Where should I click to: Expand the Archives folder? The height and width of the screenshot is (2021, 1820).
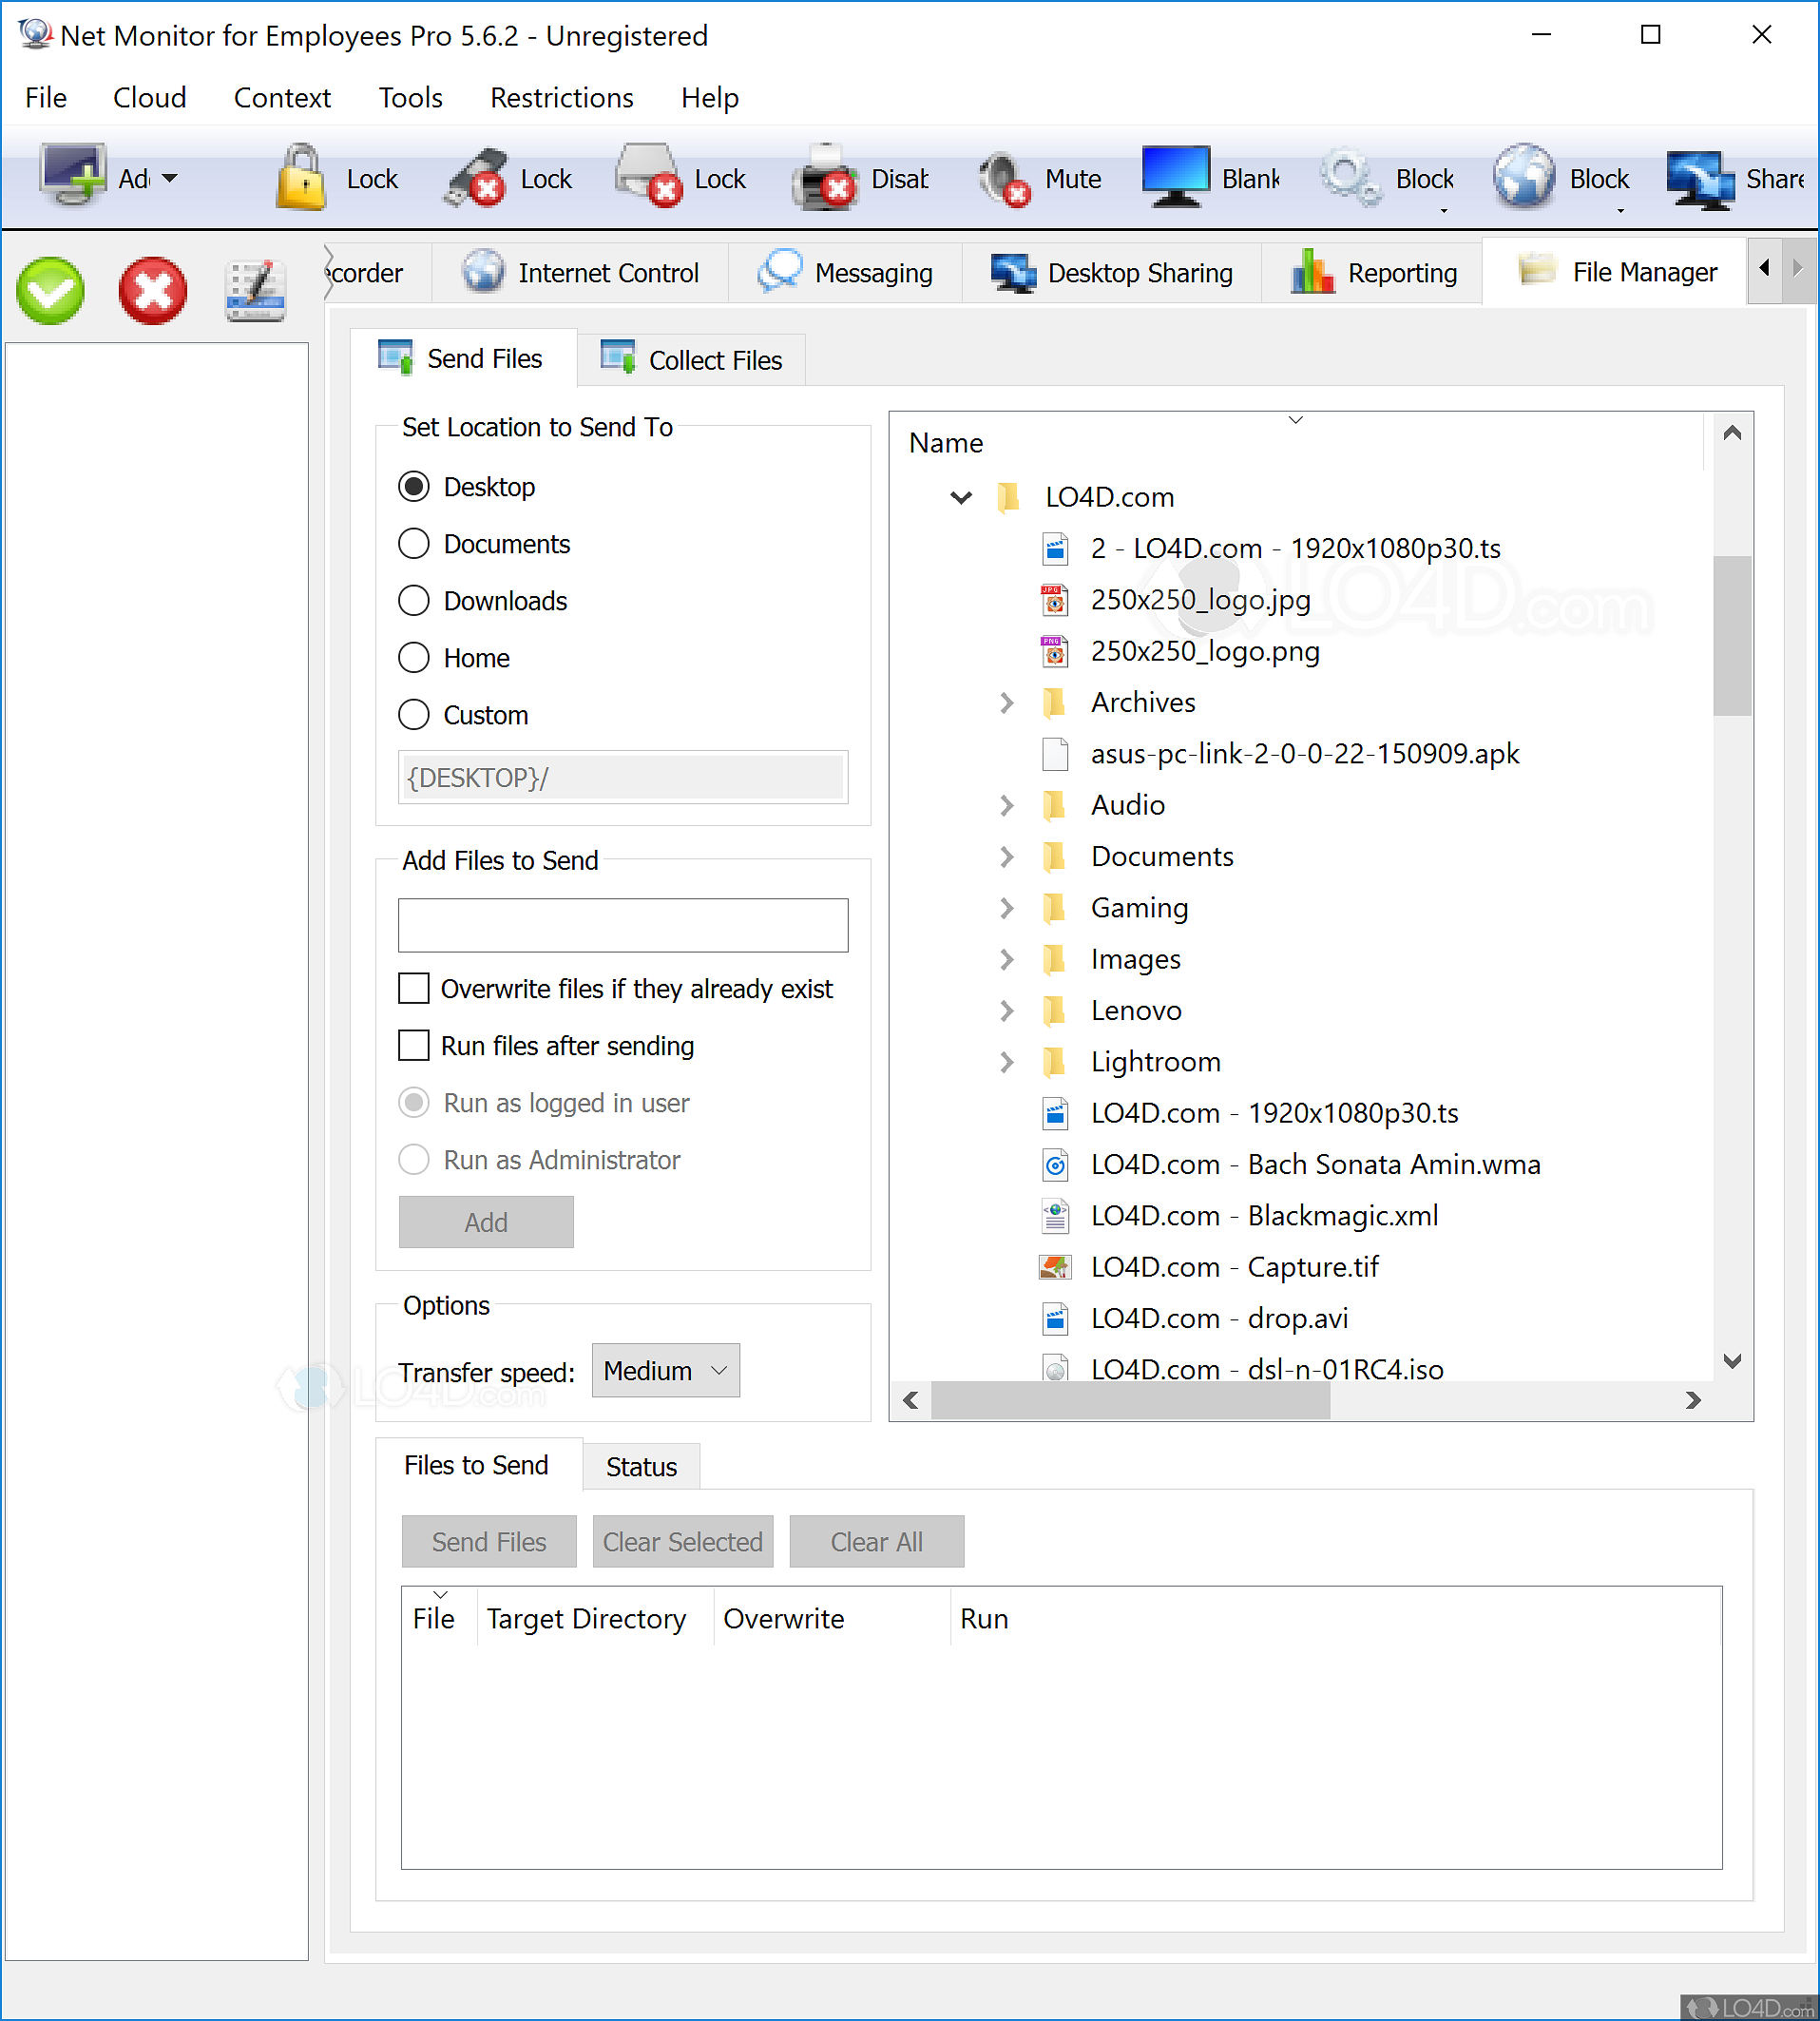pos(1006,702)
